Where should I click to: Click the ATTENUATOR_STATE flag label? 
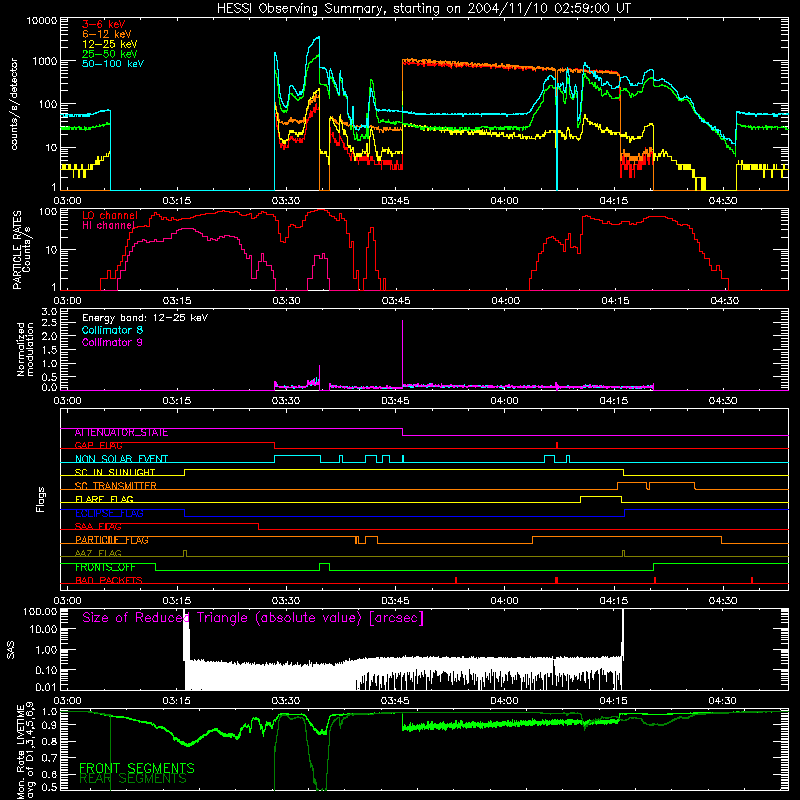pos(121,433)
